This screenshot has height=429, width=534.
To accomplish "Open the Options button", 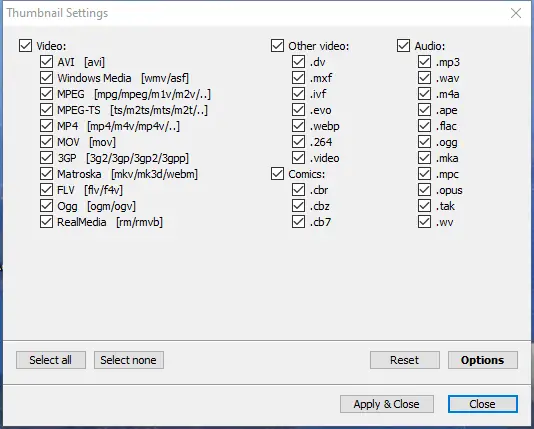I will pos(483,360).
